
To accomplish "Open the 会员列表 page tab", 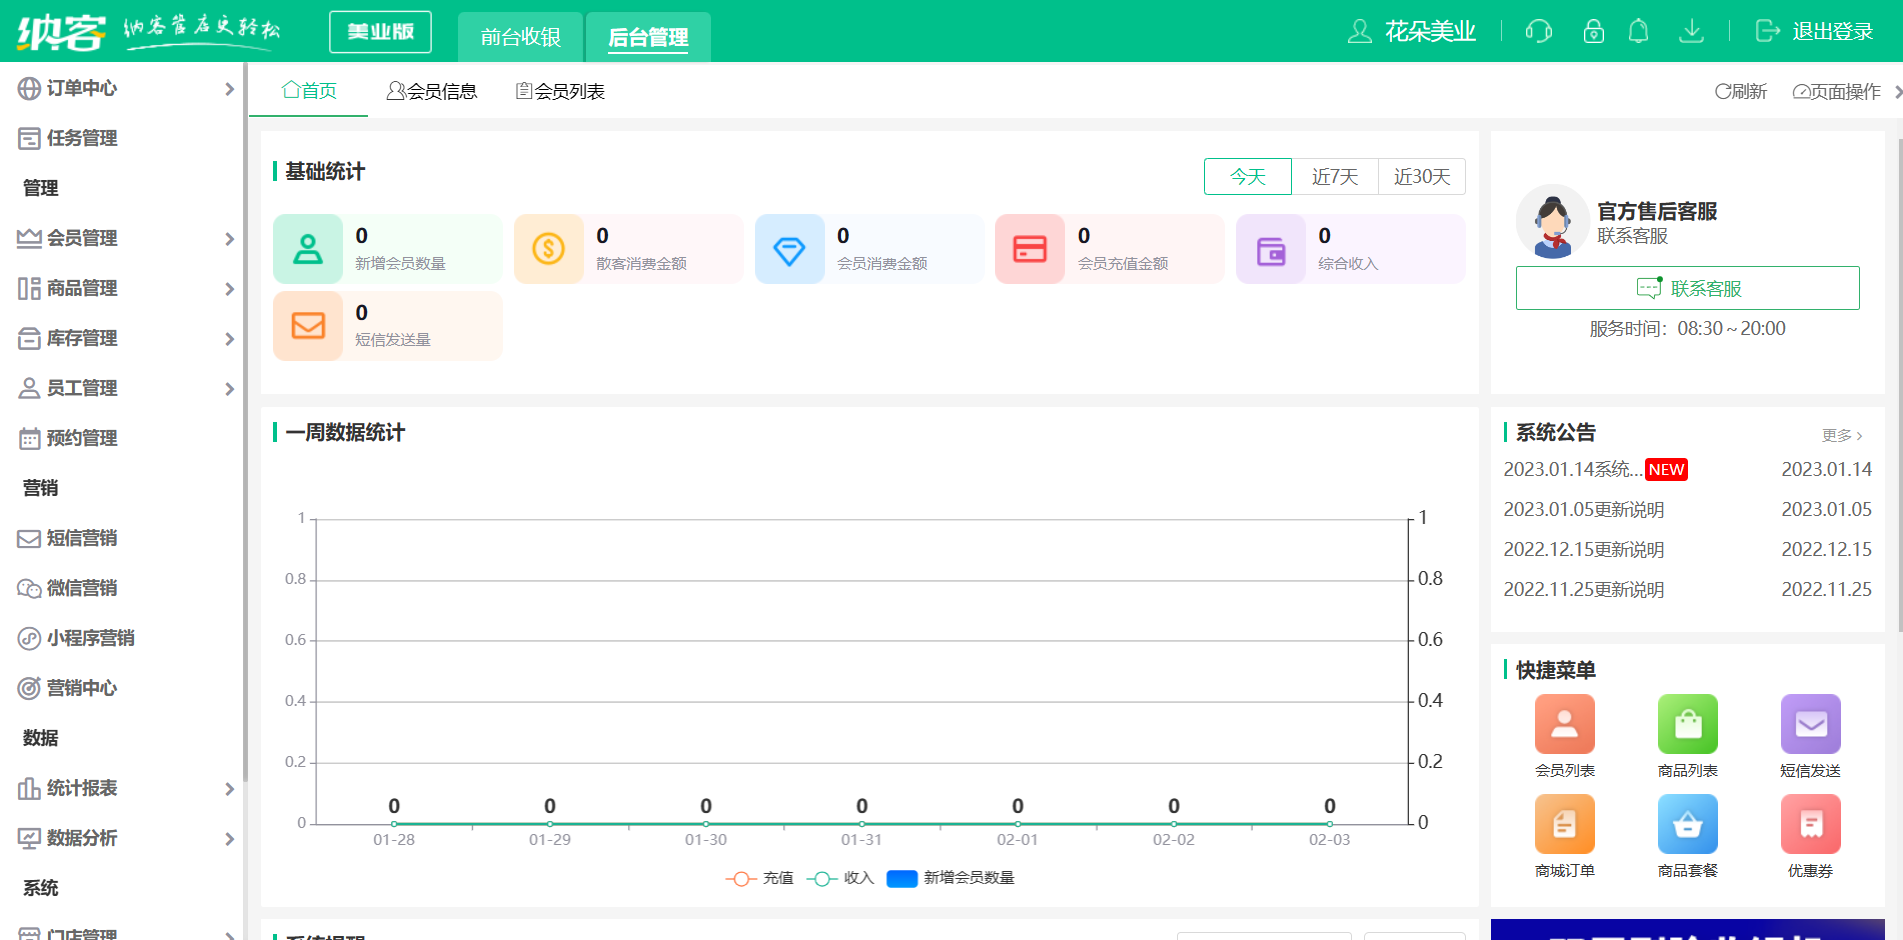I will (x=560, y=91).
